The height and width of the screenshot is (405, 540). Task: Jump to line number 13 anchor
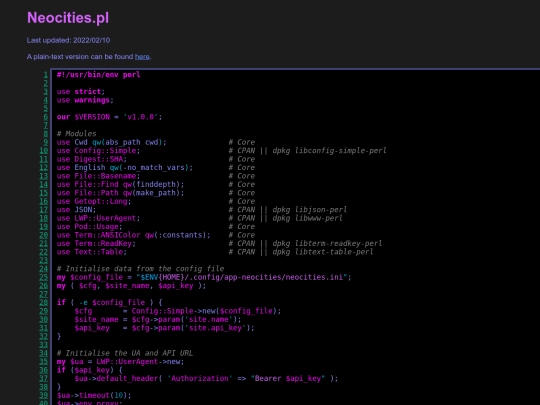point(44,176)
